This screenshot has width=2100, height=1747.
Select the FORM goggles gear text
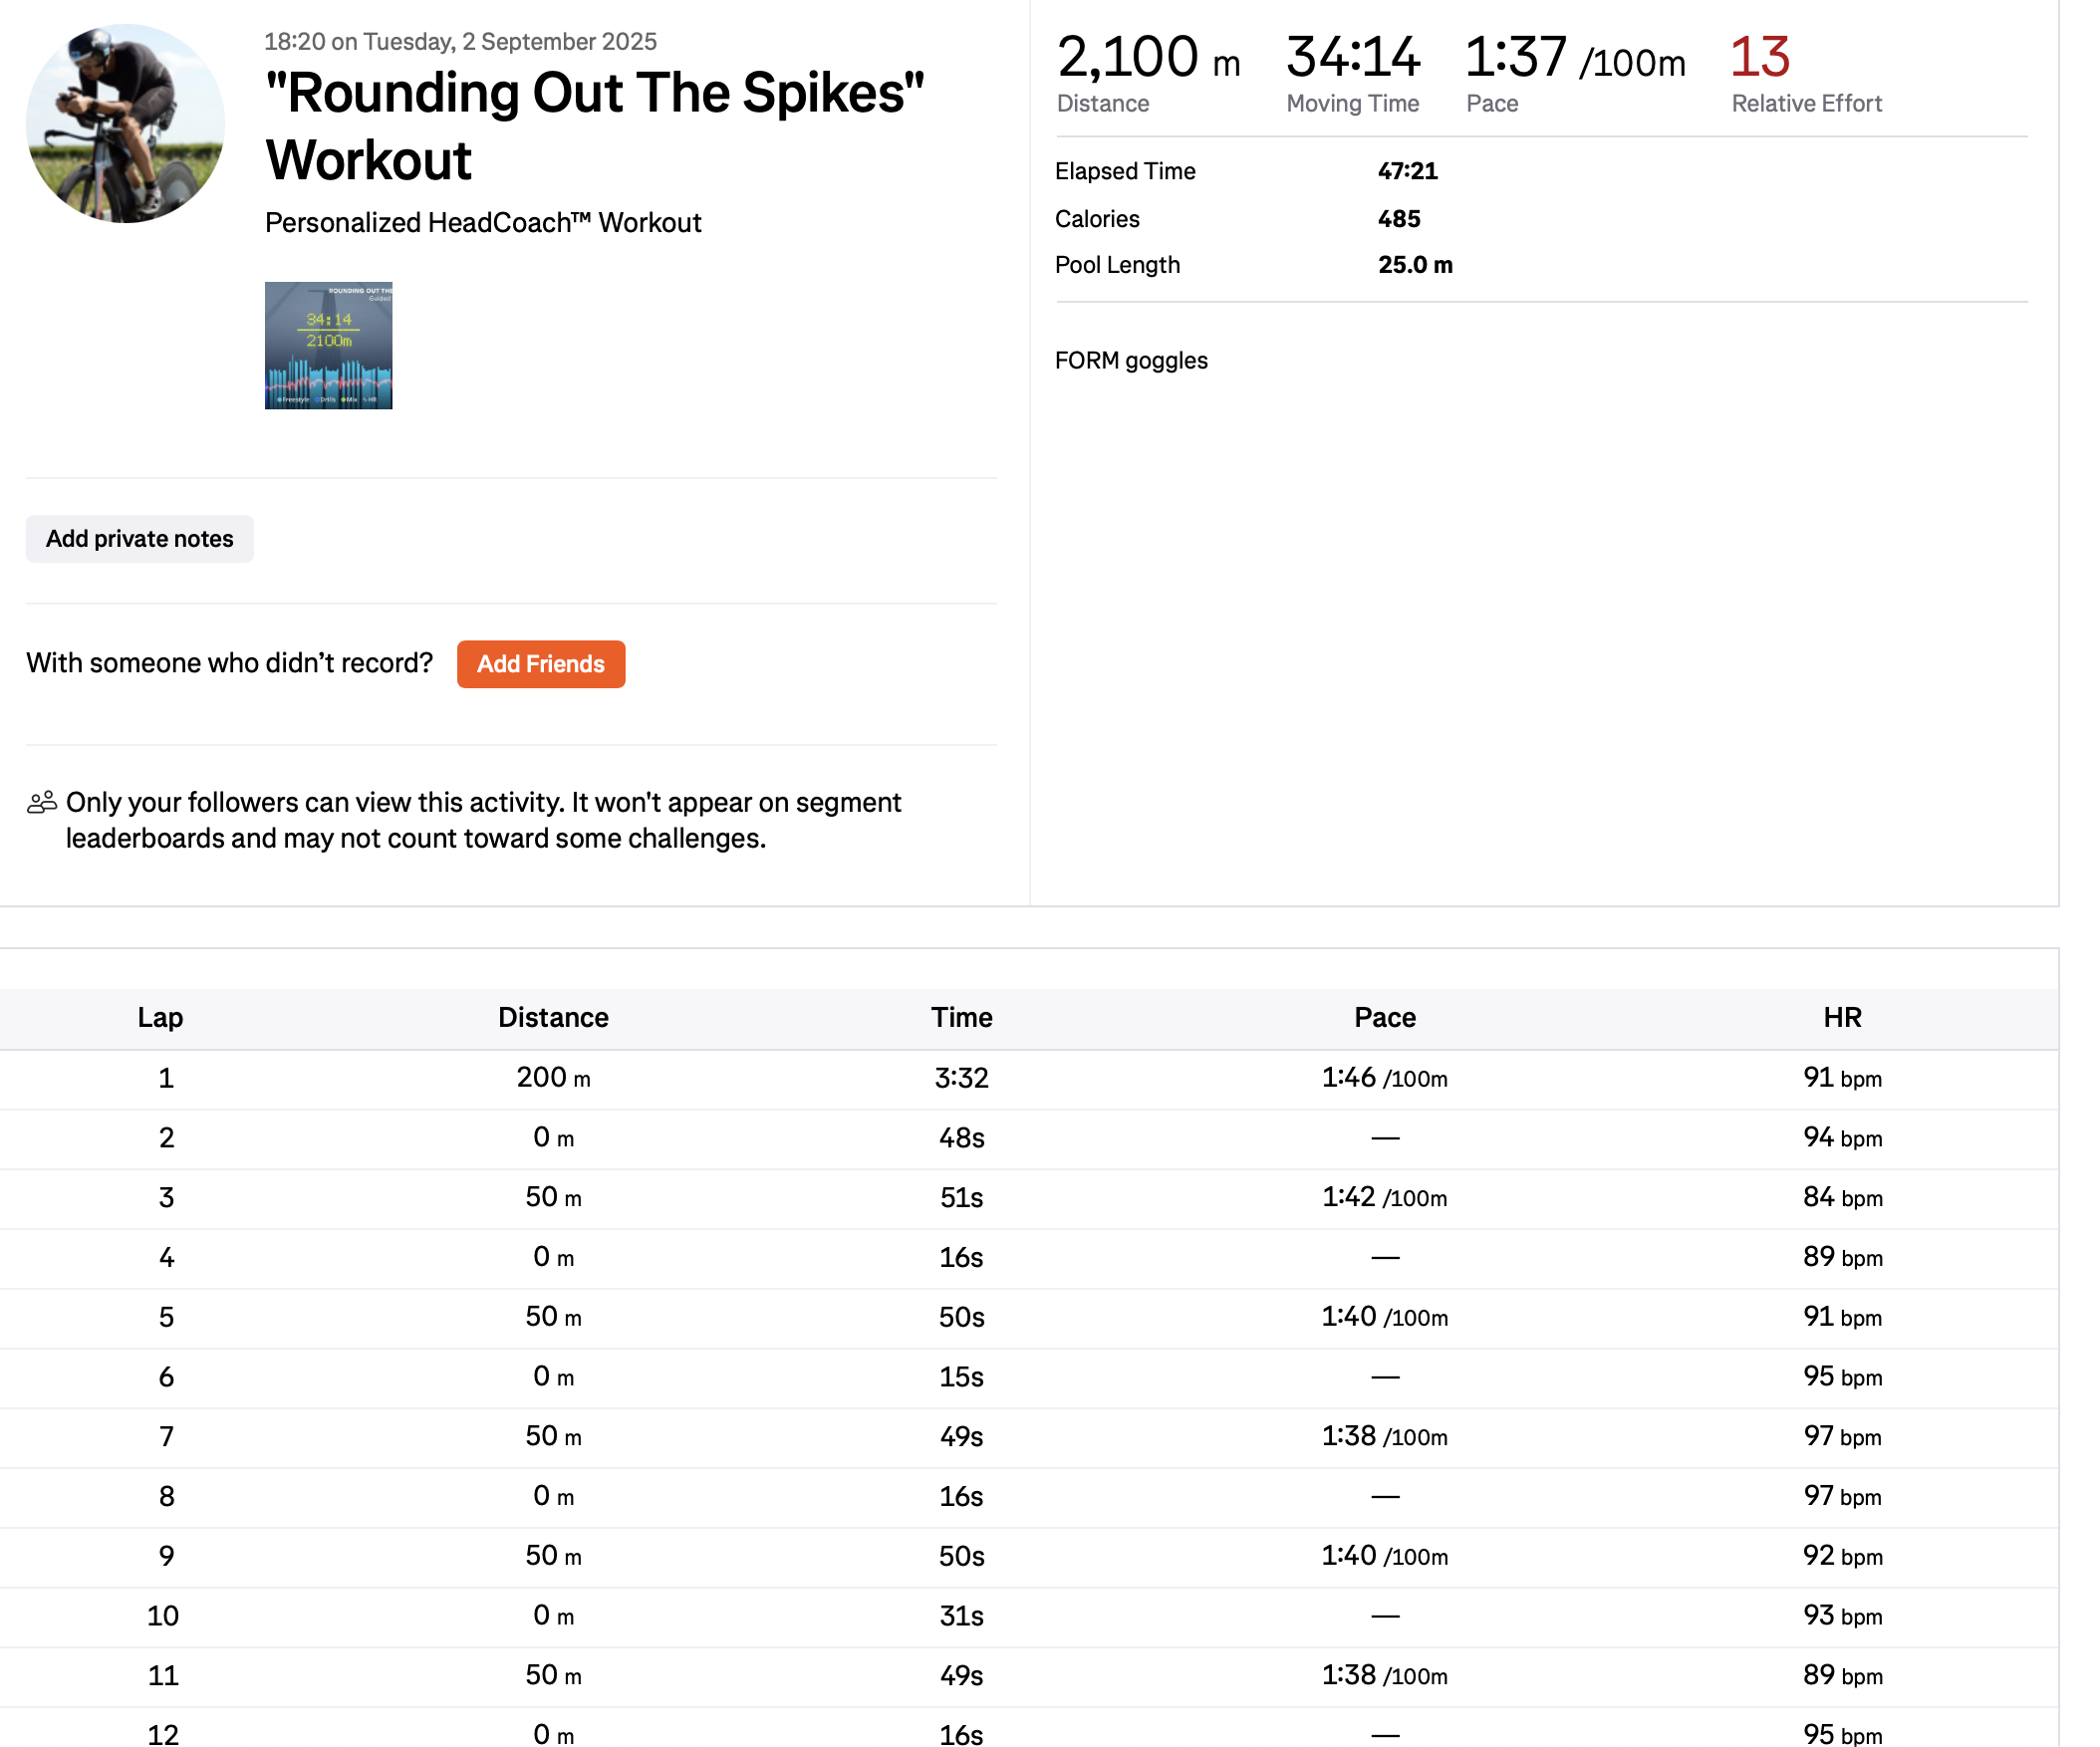pyautogui.click(x=1130, y=360)
